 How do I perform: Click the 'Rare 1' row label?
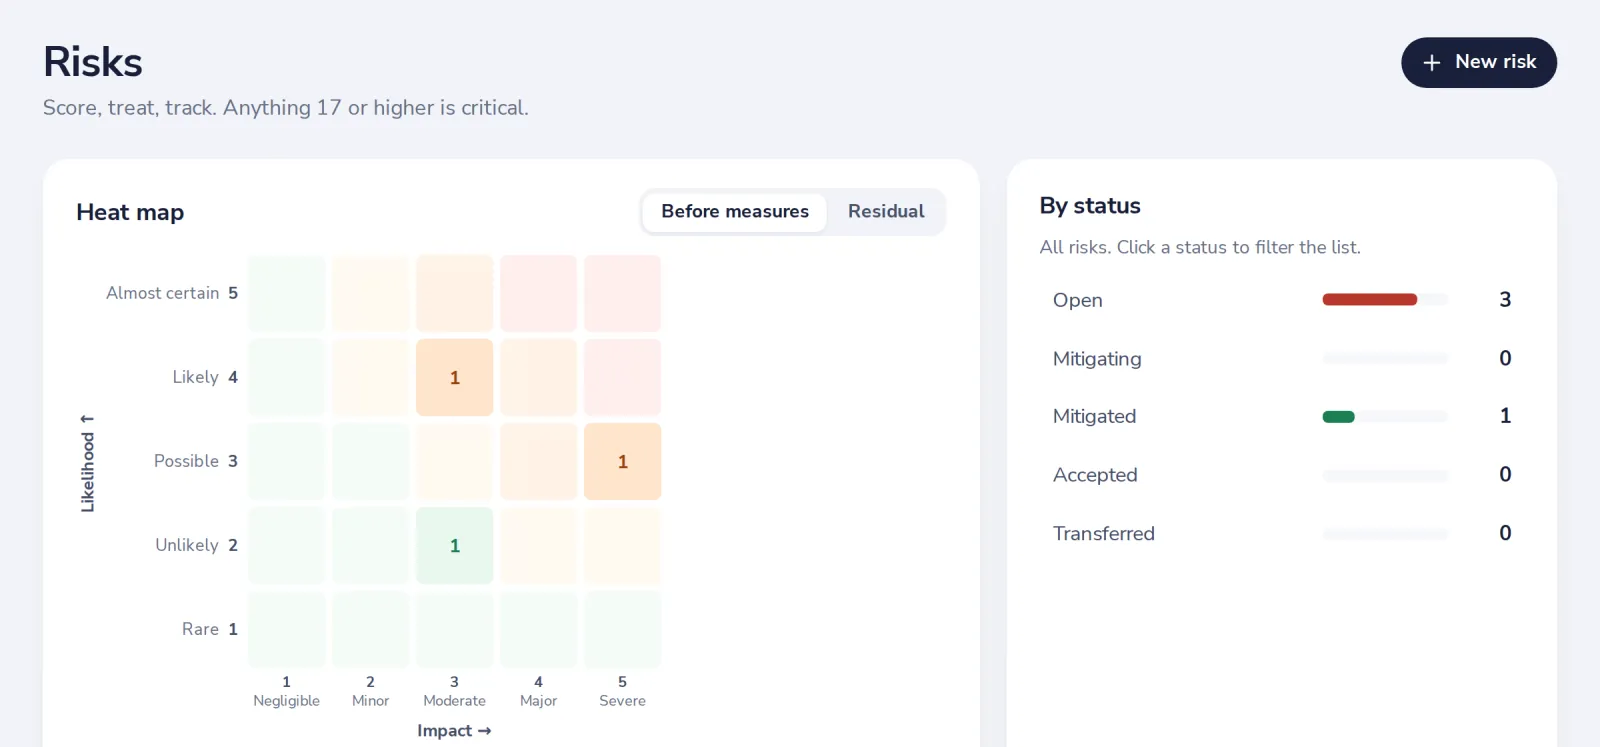click(210, 629)
